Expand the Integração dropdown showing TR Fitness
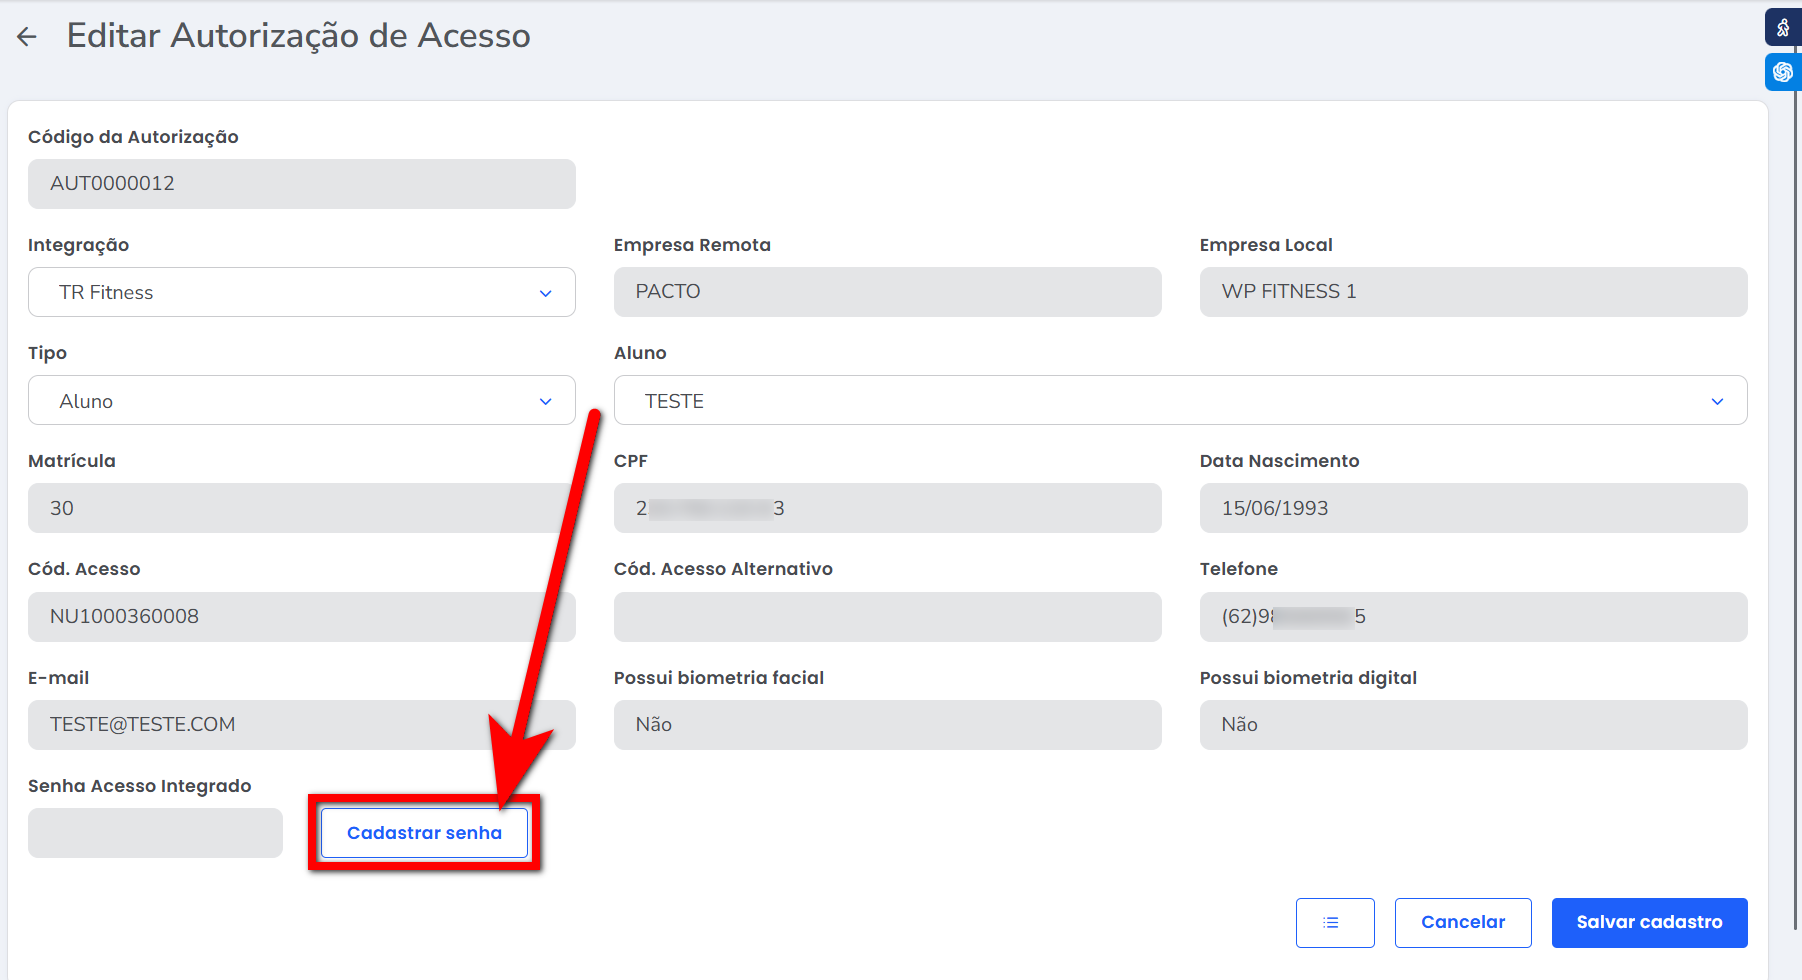Screen dimensions: 1802x980 click(x=301, y=292)
